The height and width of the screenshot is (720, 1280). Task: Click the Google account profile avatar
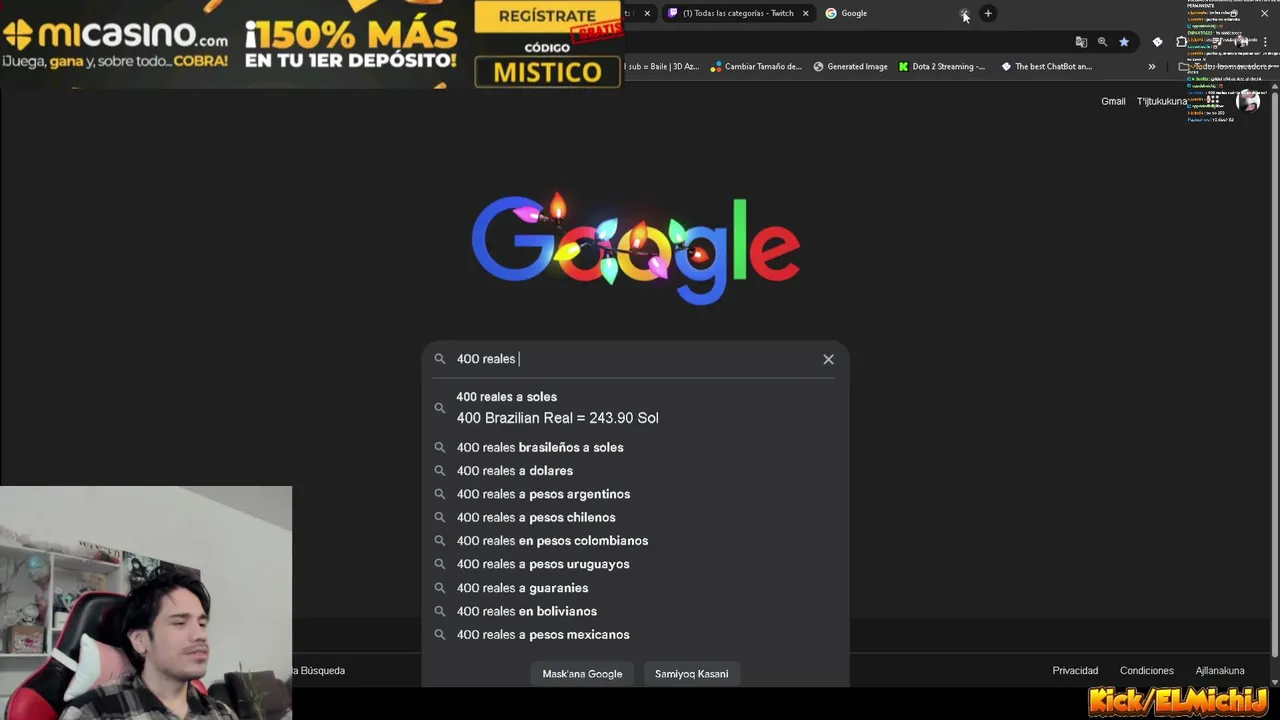pos(1248,101)
